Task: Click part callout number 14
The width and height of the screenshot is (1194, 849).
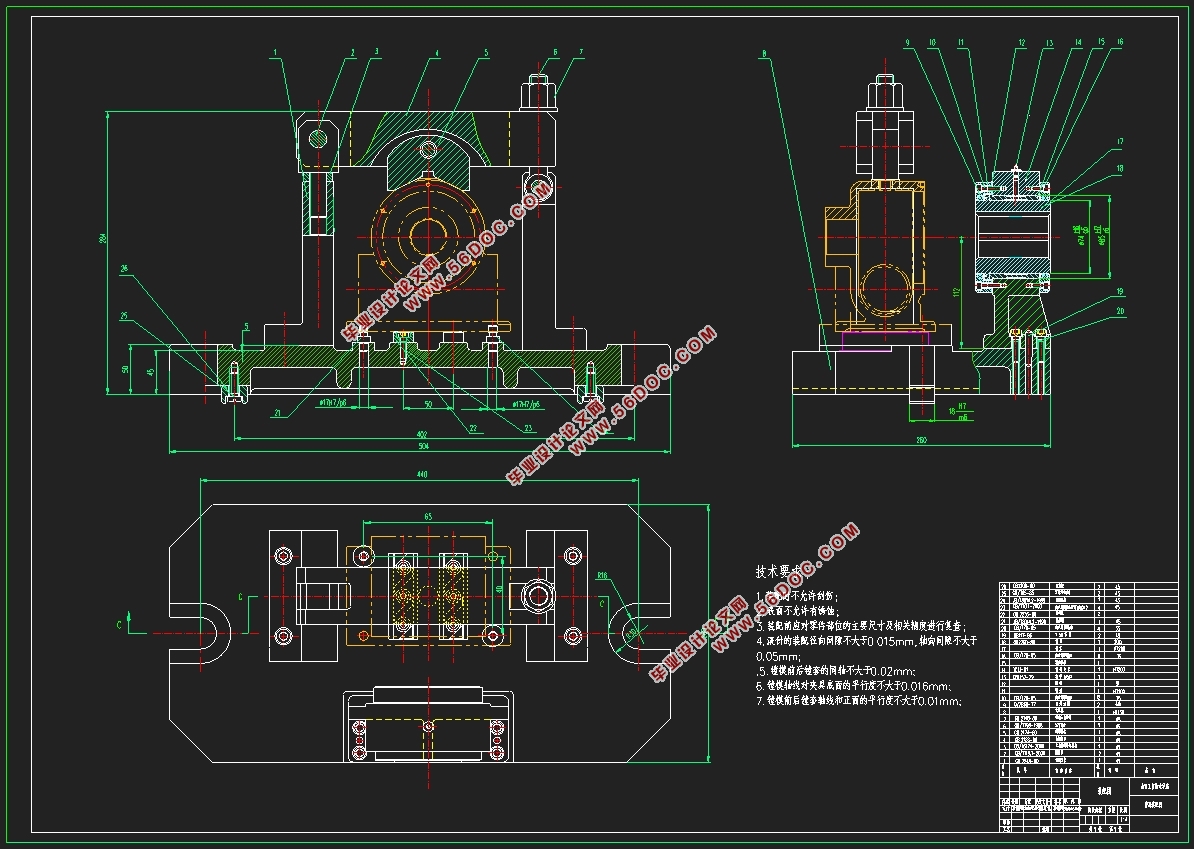Action: click(x=1078, y=43)
